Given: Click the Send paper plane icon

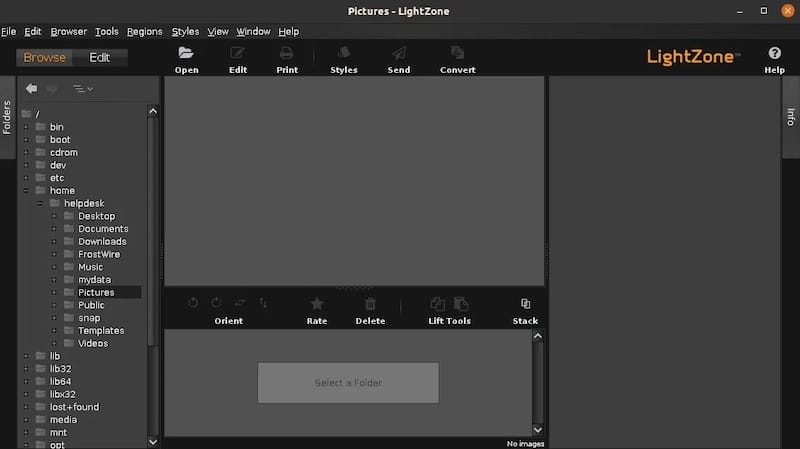Looking at the screenshot, I should coord(398,53).
